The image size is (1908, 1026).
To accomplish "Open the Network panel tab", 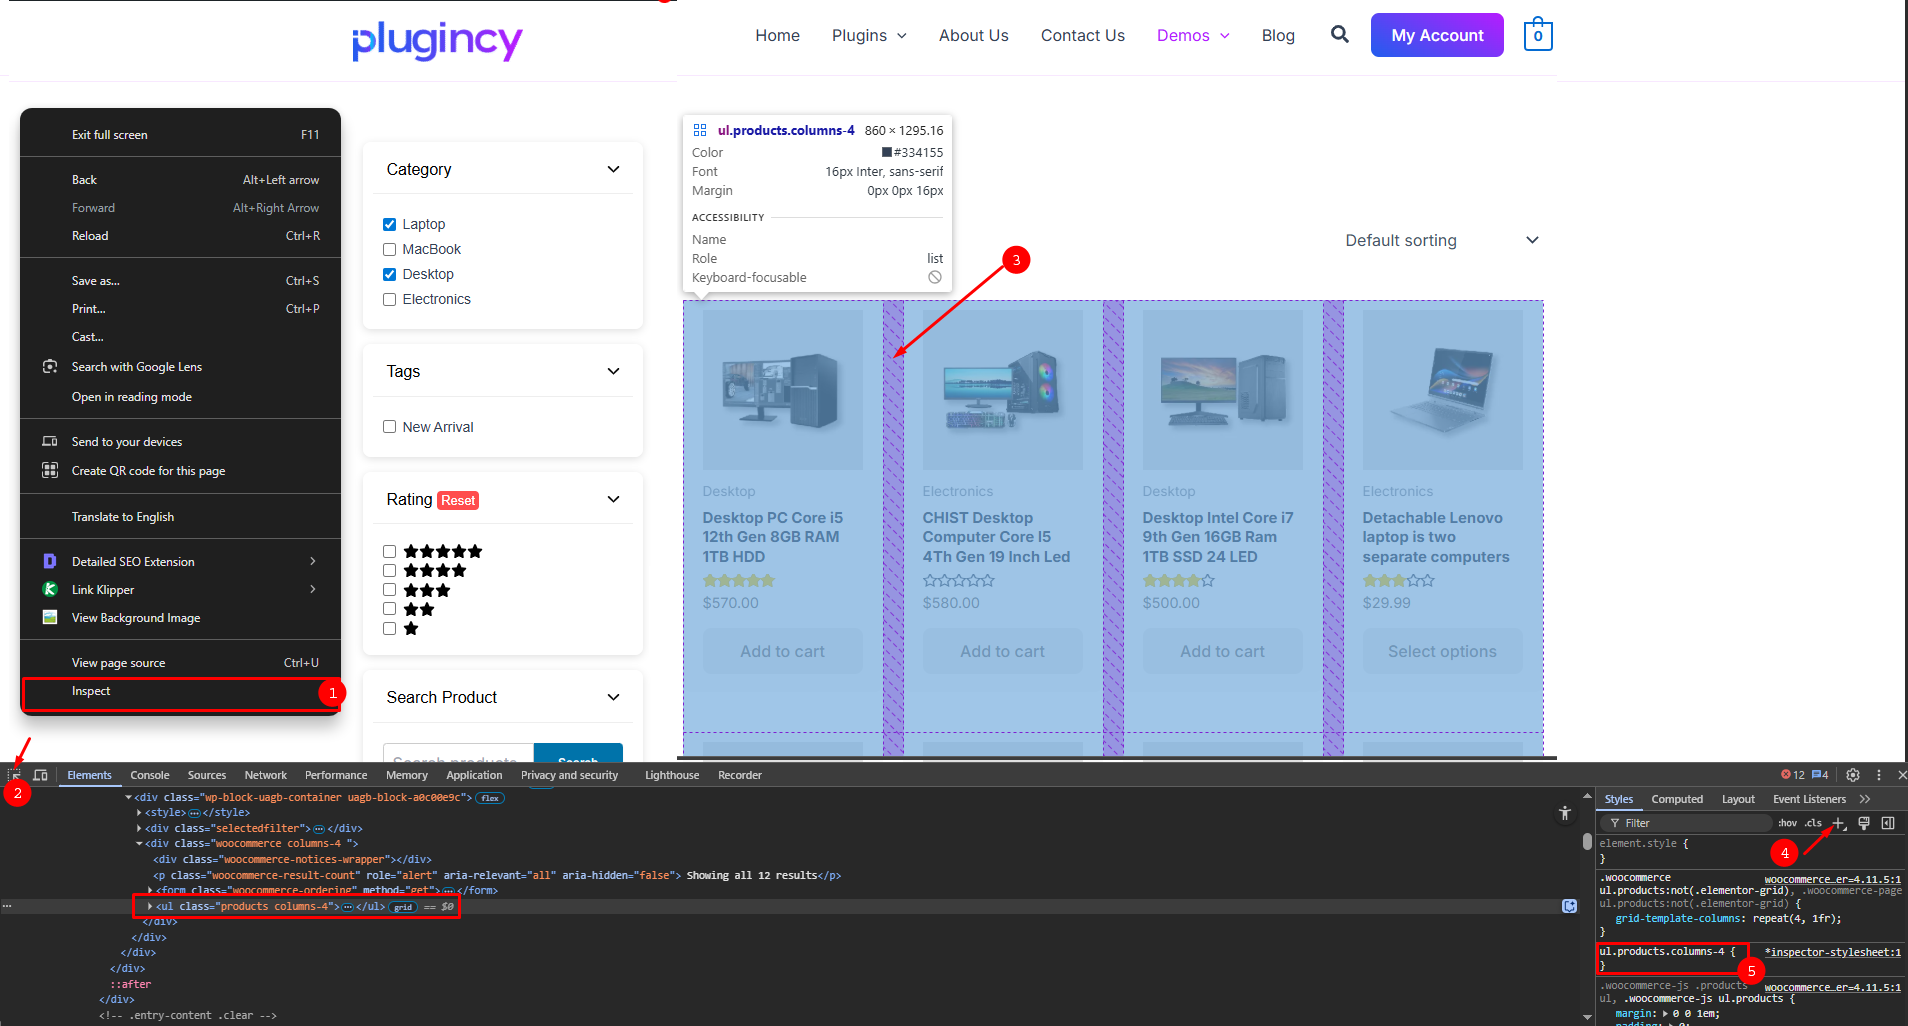I will click(265, 774).
